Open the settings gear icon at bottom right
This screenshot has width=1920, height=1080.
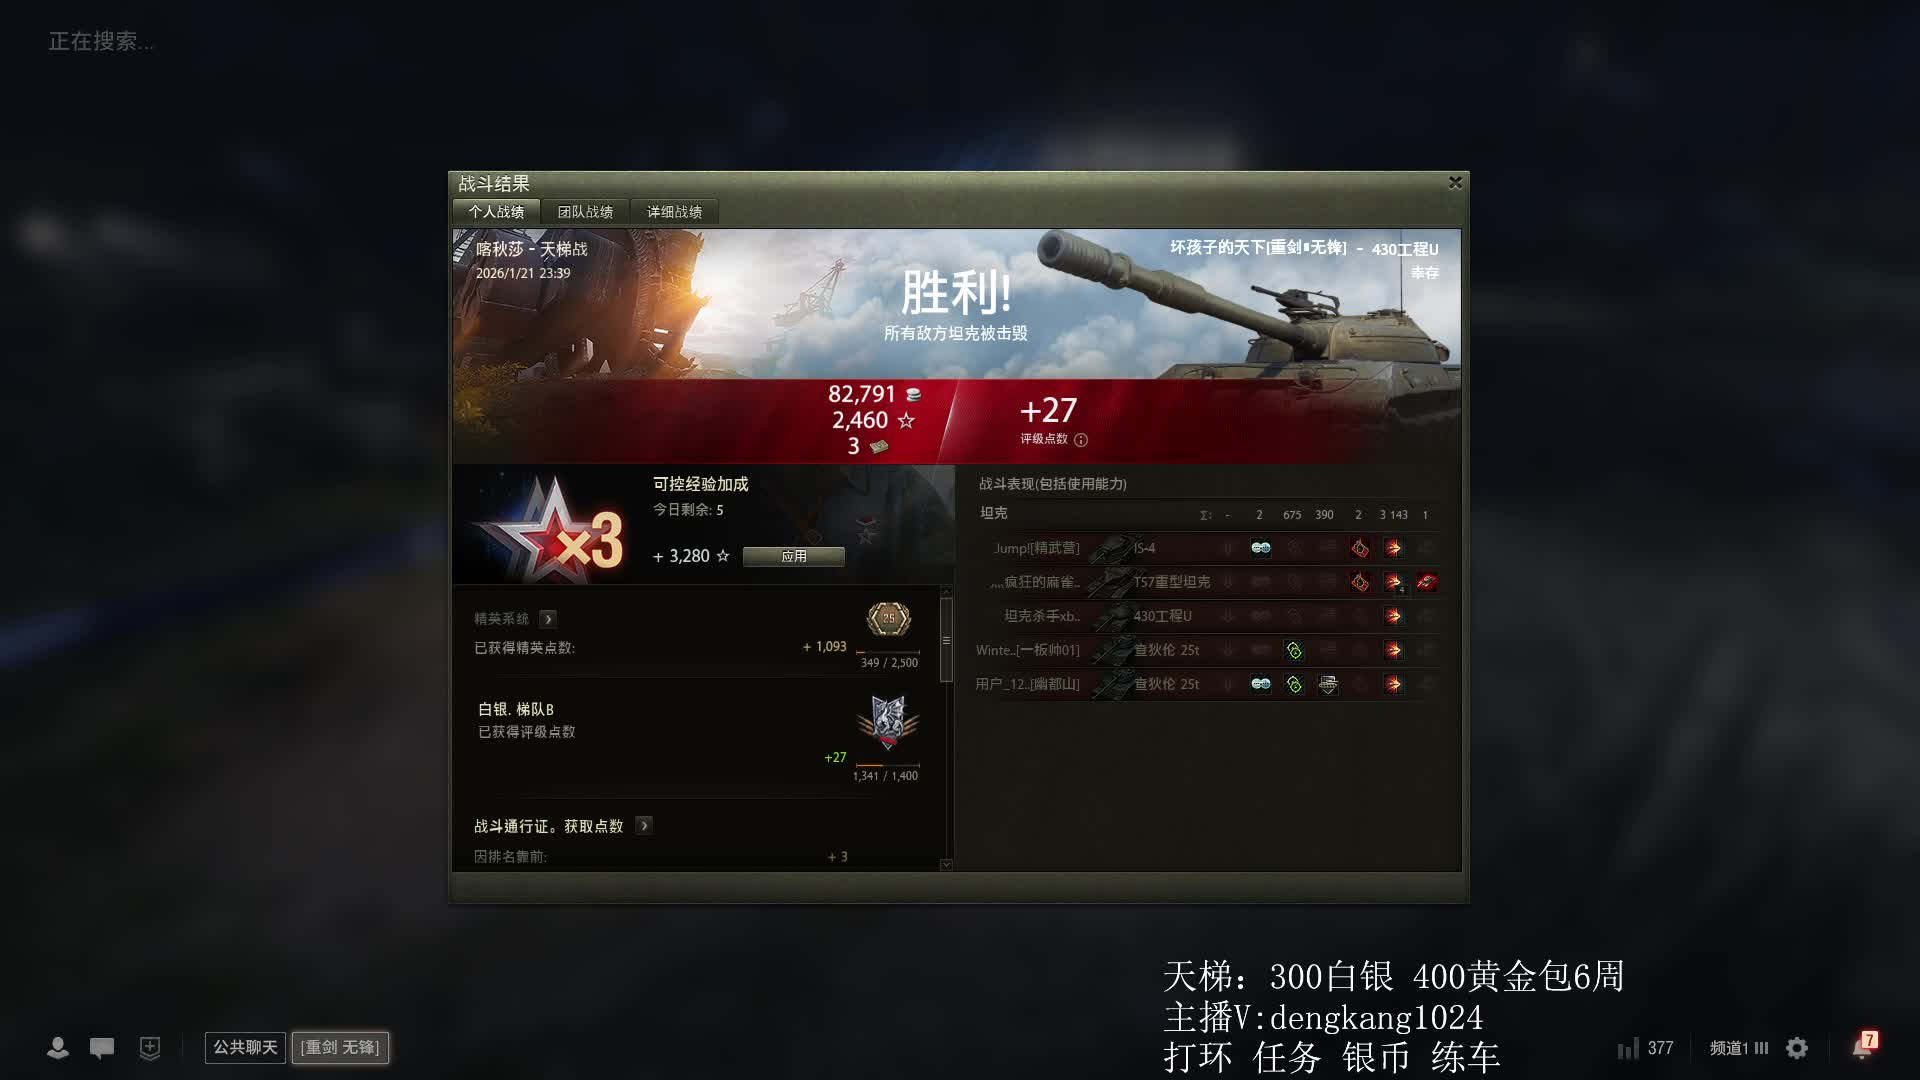click(1797, 1048)
